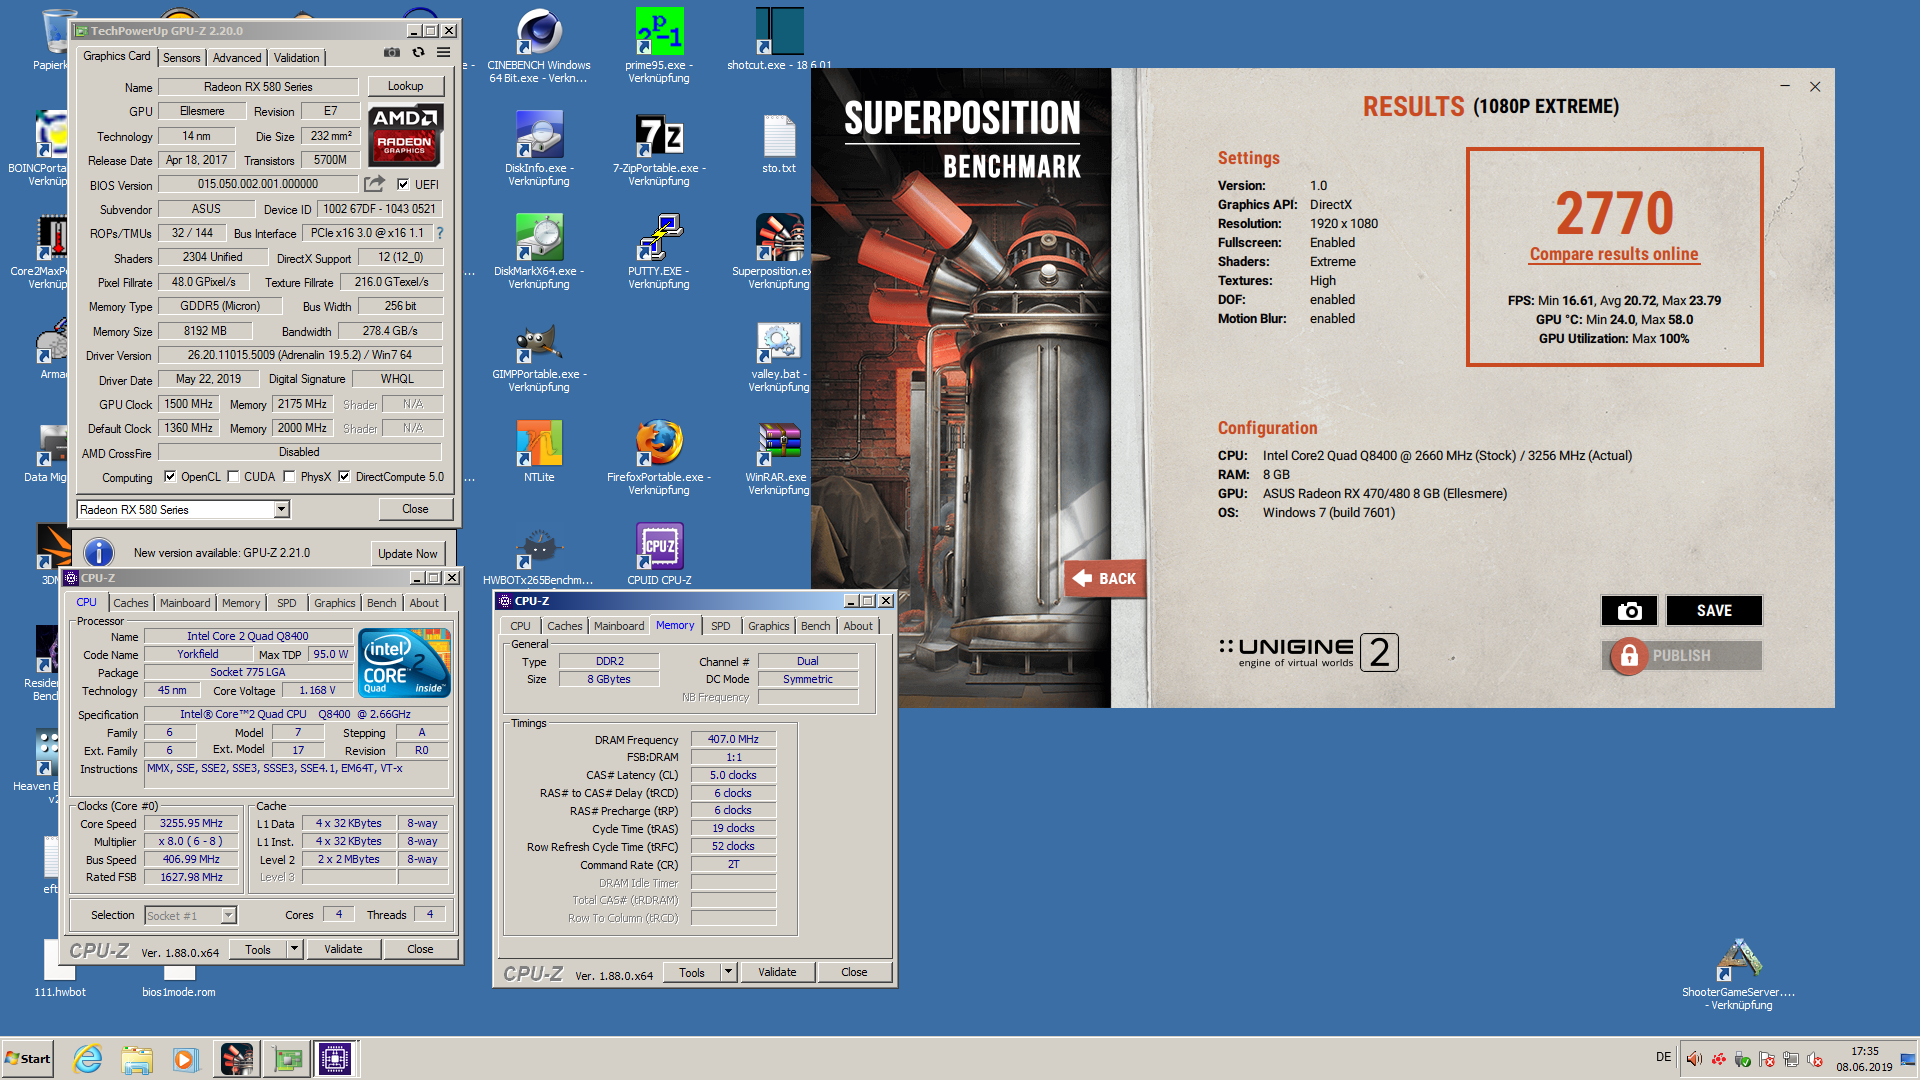Click the Intel Core 2 Quad logo in CPU-Z
Viewport: 1920px width, 1080px height.
404,662
